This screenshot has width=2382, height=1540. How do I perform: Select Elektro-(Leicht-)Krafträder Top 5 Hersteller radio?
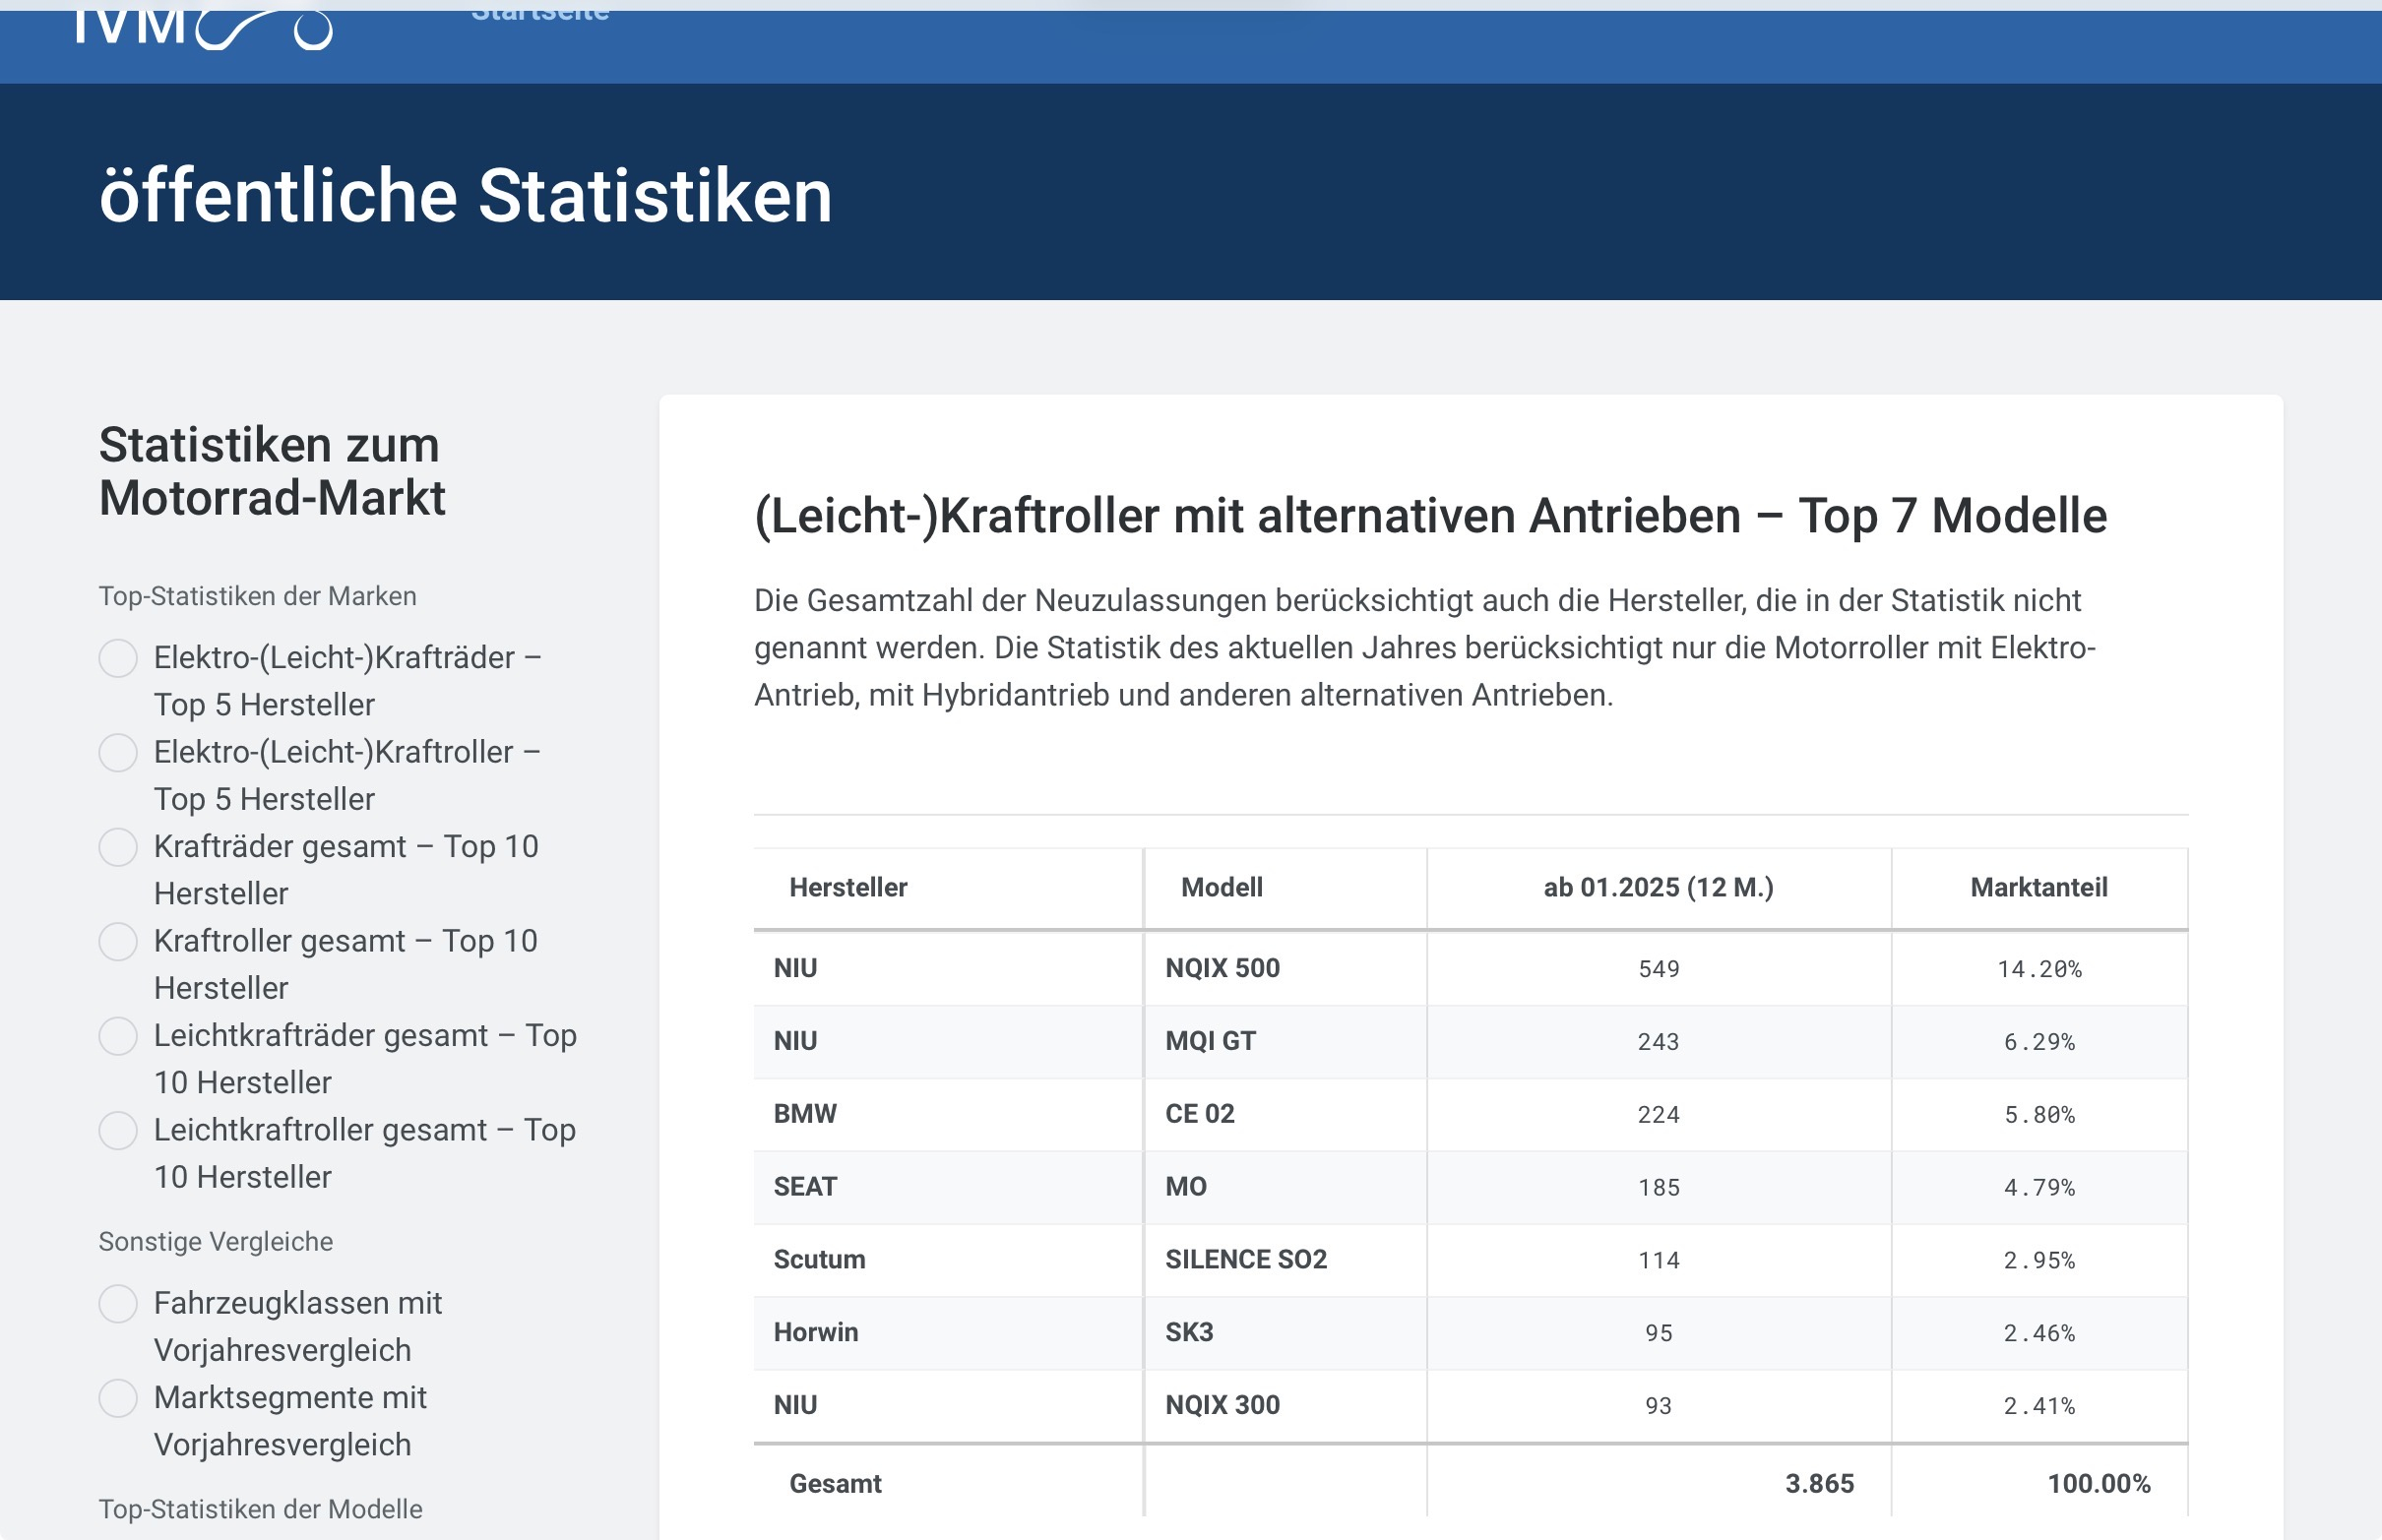point(118,658)
